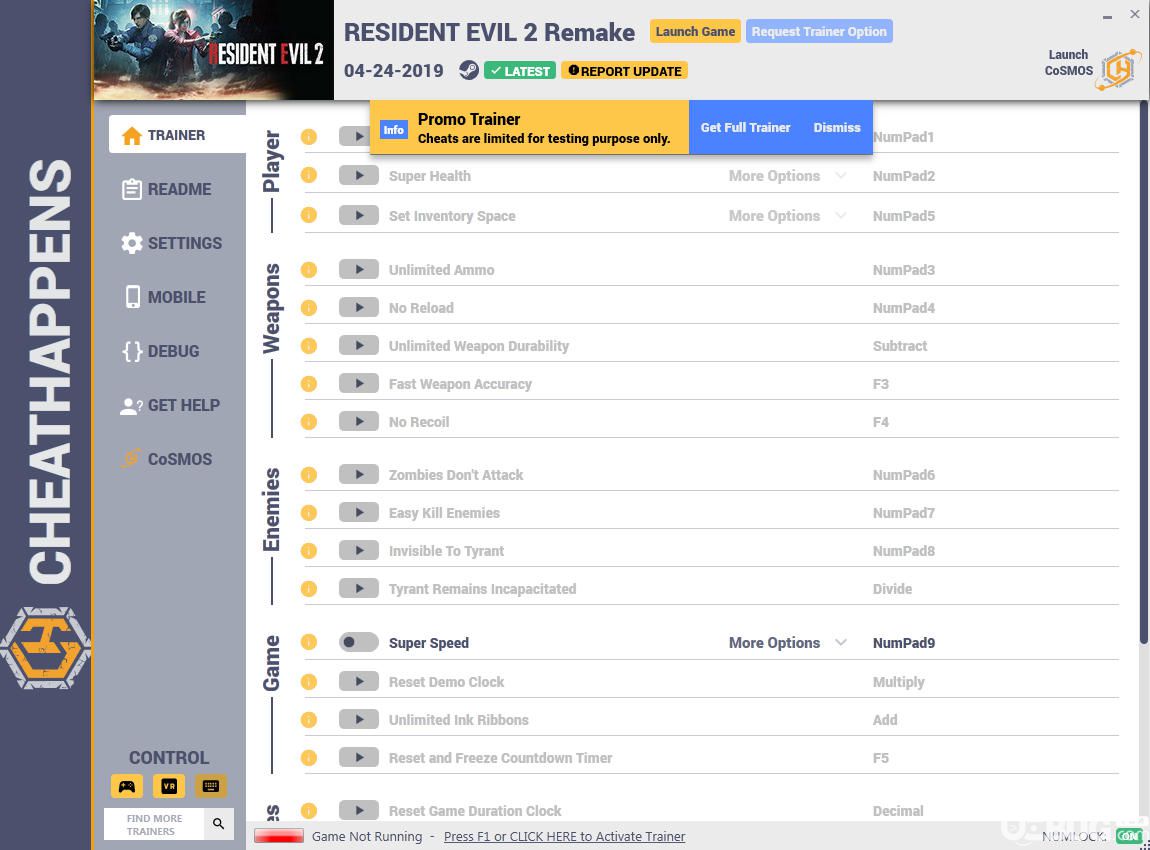This screenshot has width=1150, height=850.
Task: Enable the No Recoil cheat
Action: tap(359, 422)
